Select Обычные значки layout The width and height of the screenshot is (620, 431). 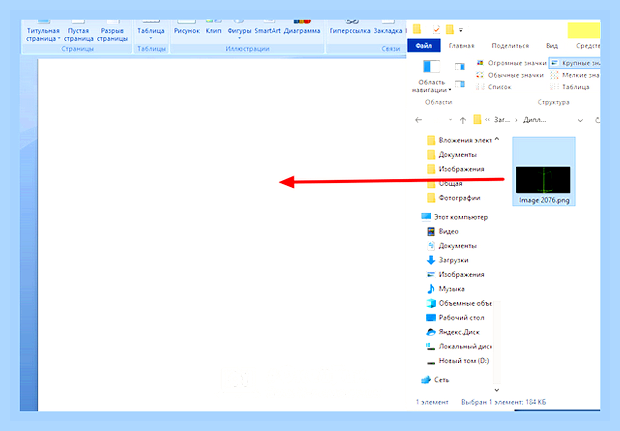(x=510, y=75)
